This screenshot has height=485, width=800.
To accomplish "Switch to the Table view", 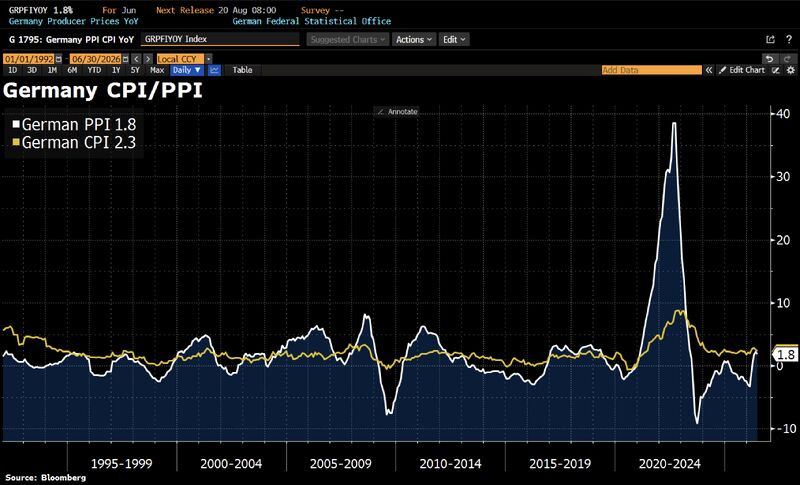I will click(242, 70).
